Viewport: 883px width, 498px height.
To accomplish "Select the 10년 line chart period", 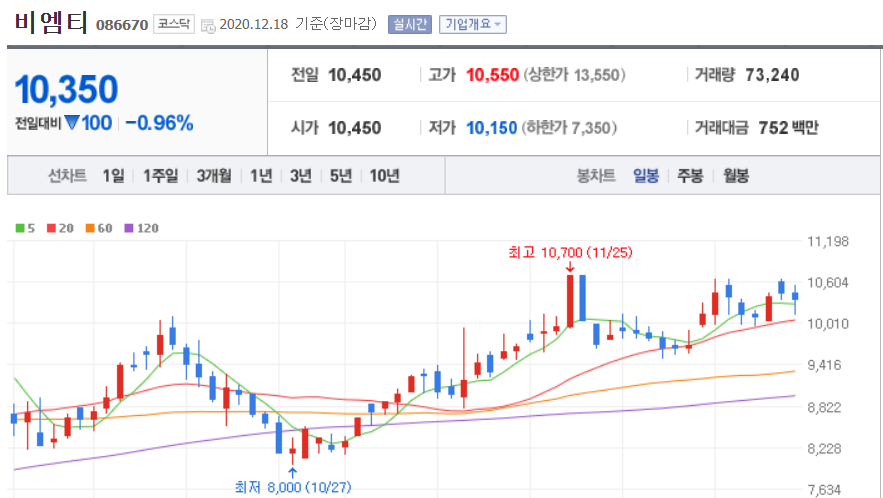I will tap(384, 176).
